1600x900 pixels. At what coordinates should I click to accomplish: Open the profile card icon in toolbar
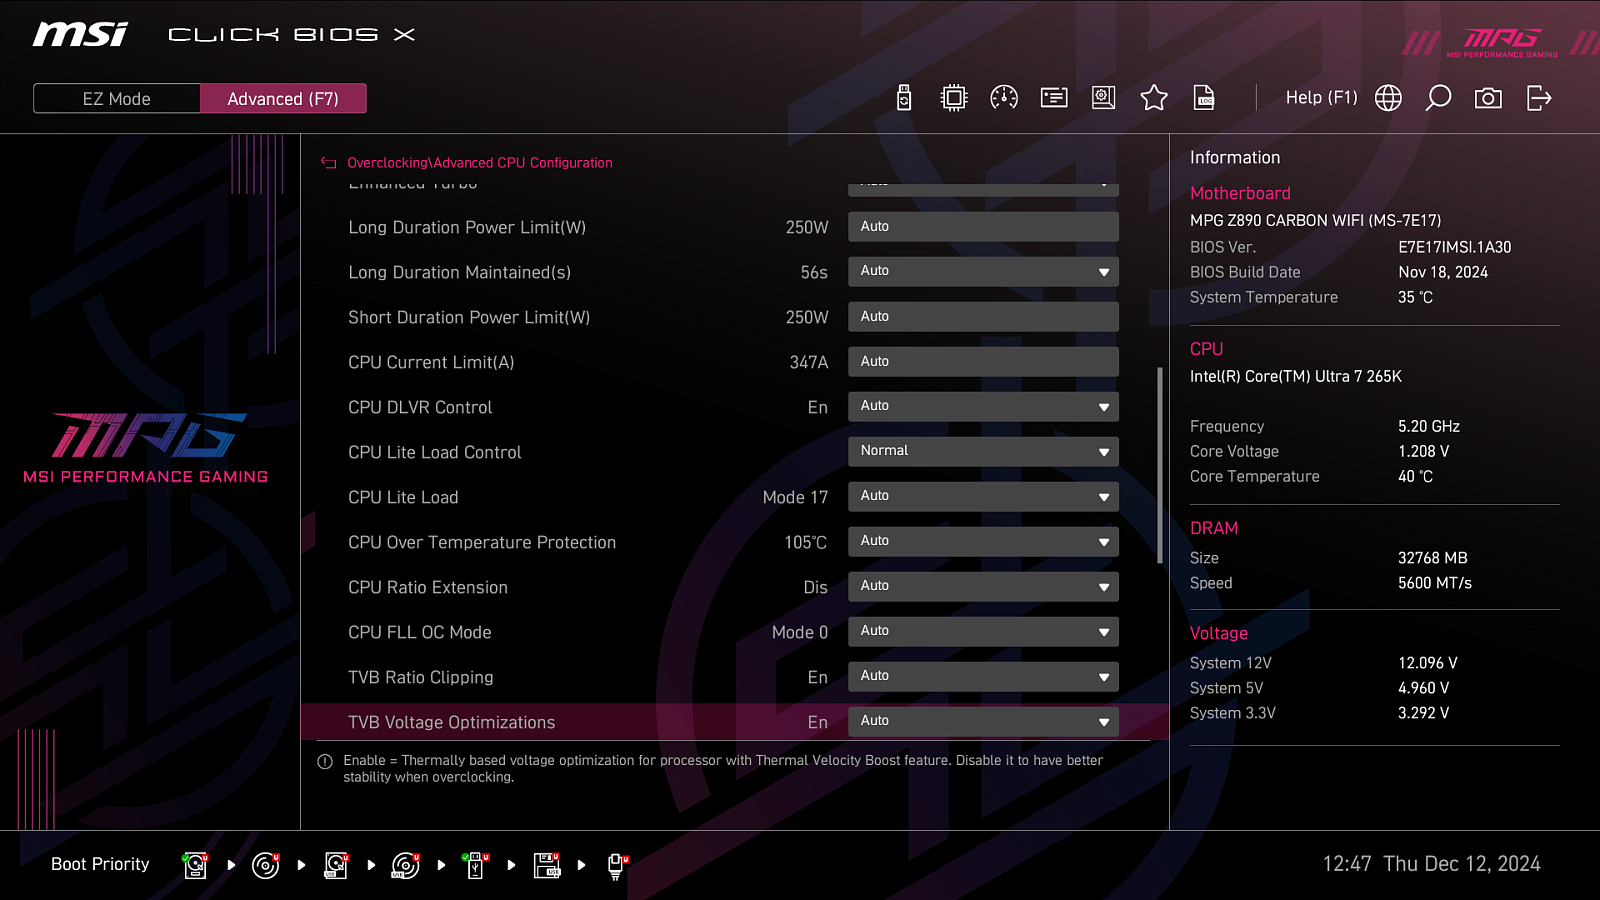[1054, 98]
